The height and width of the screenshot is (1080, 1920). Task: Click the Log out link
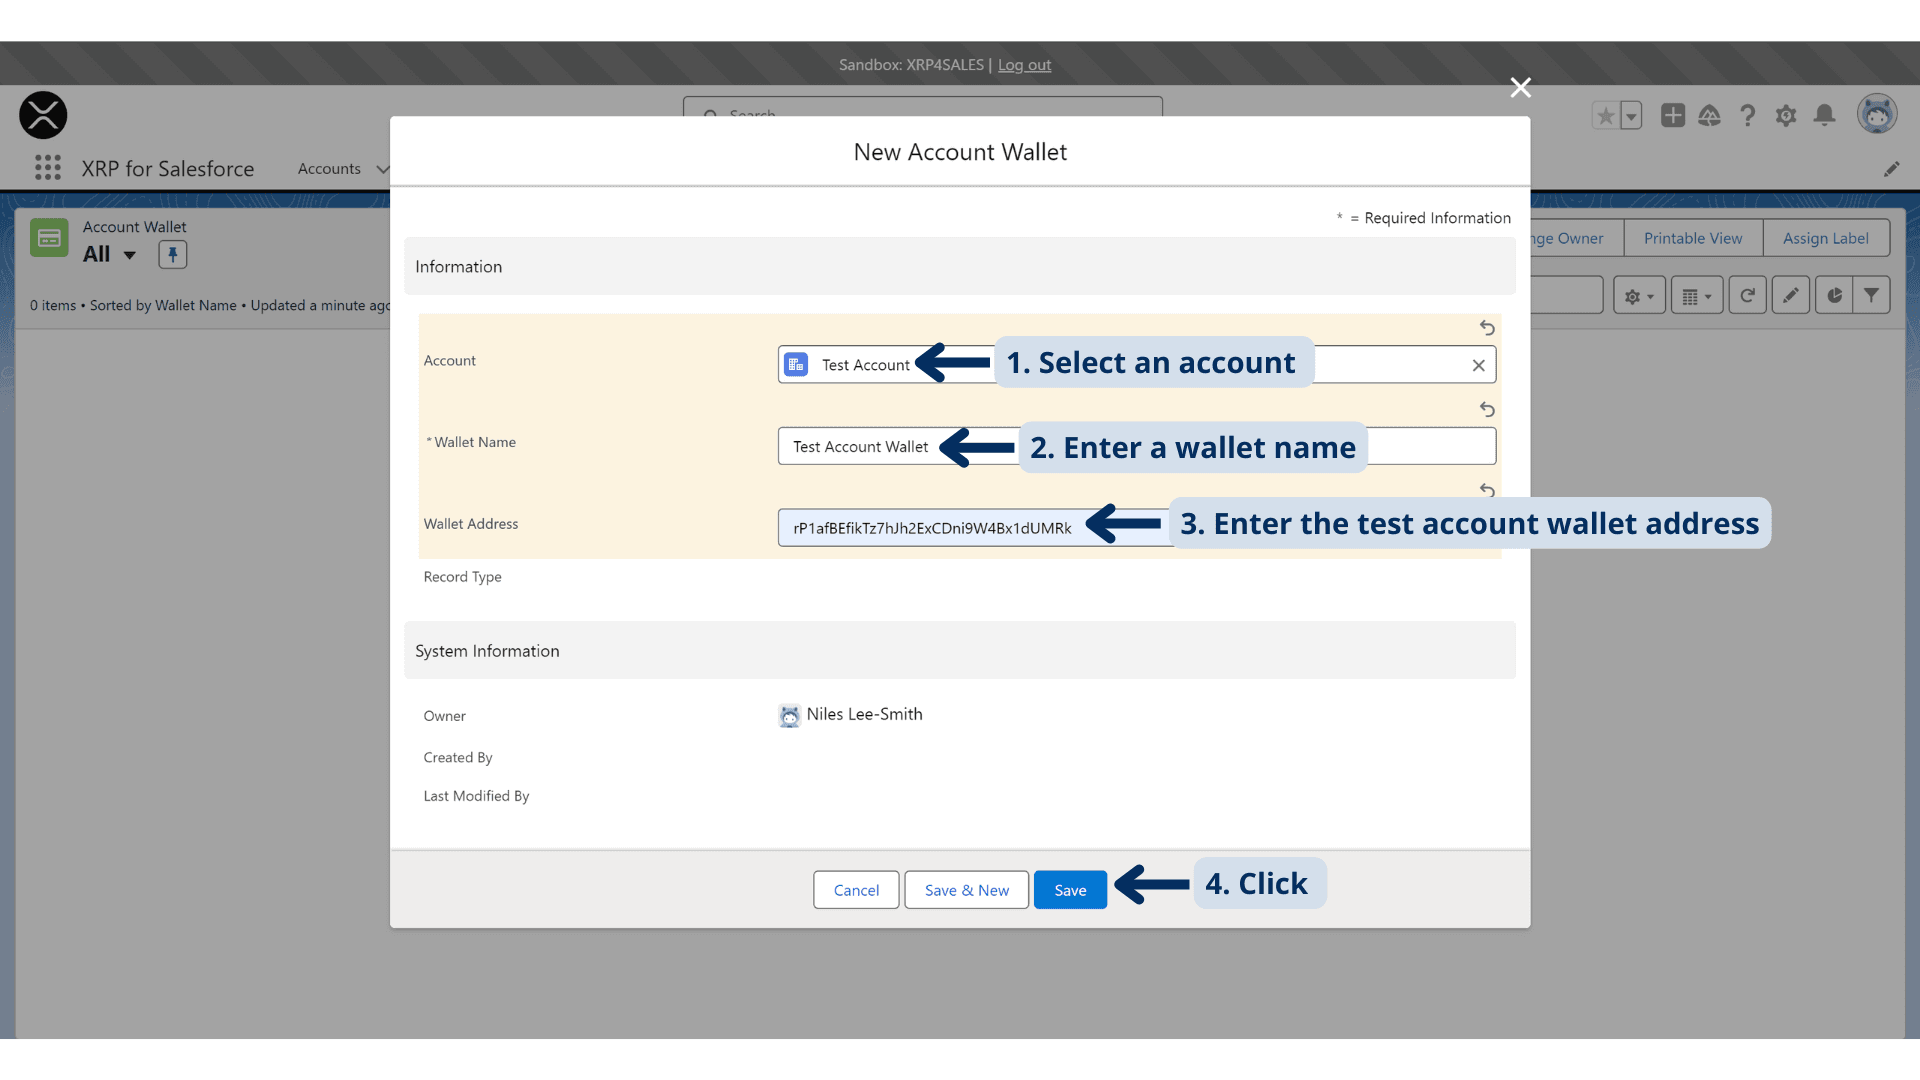[x=1024, y=65]
